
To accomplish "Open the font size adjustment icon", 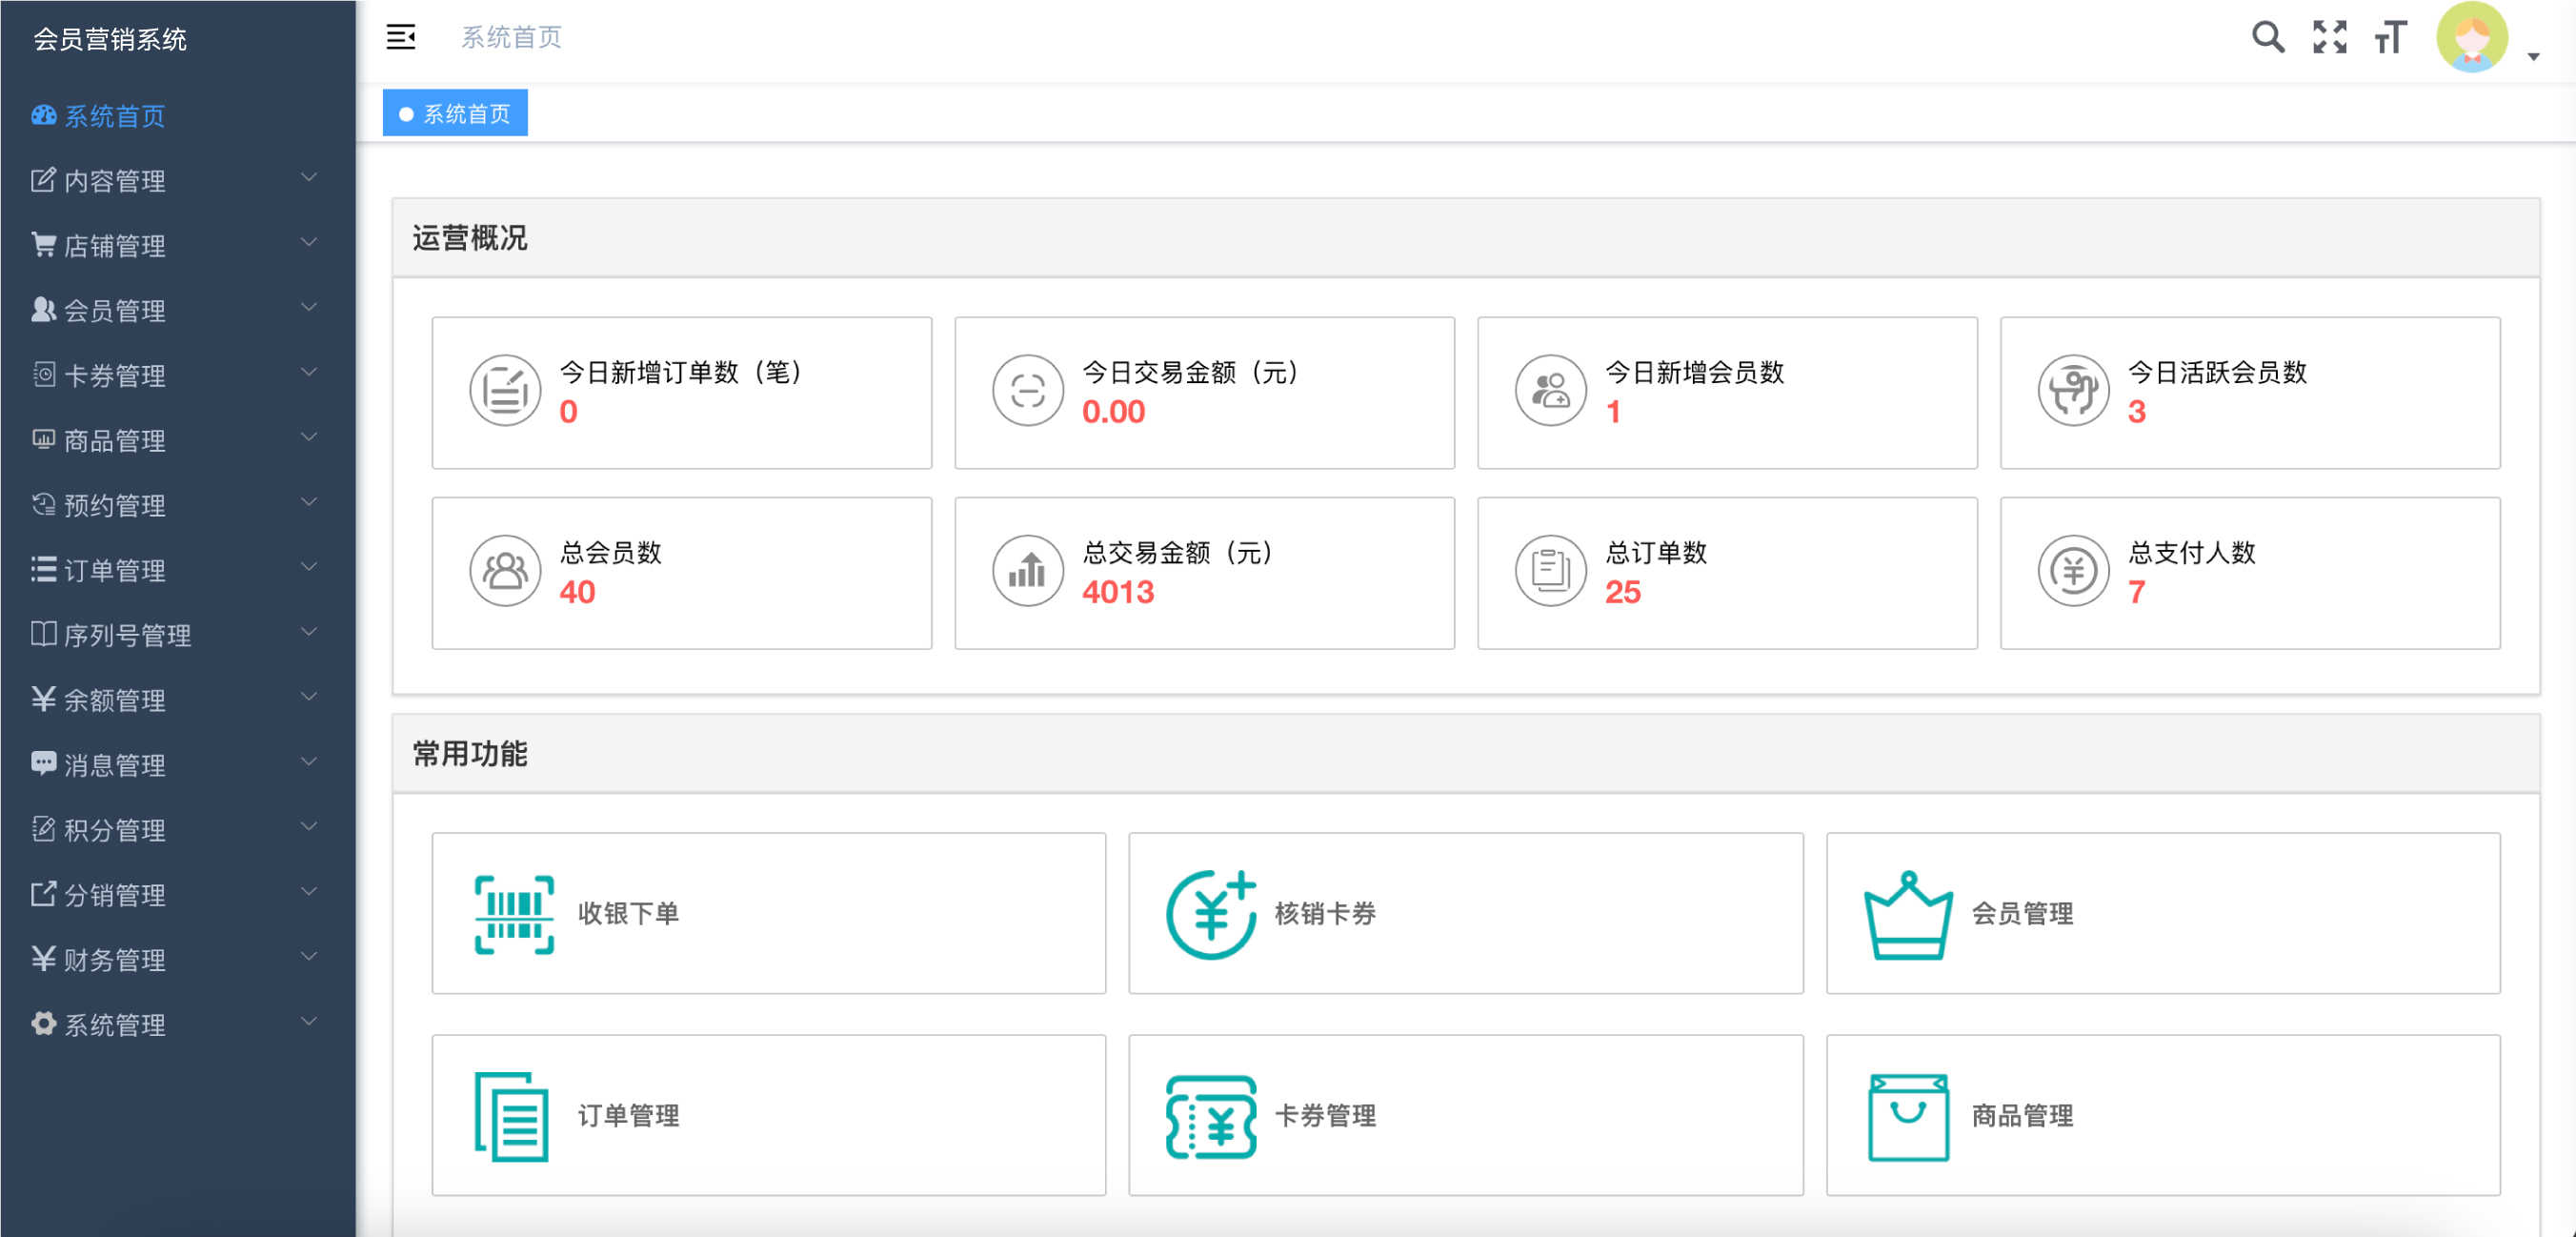I will [x=2390, y=37].
